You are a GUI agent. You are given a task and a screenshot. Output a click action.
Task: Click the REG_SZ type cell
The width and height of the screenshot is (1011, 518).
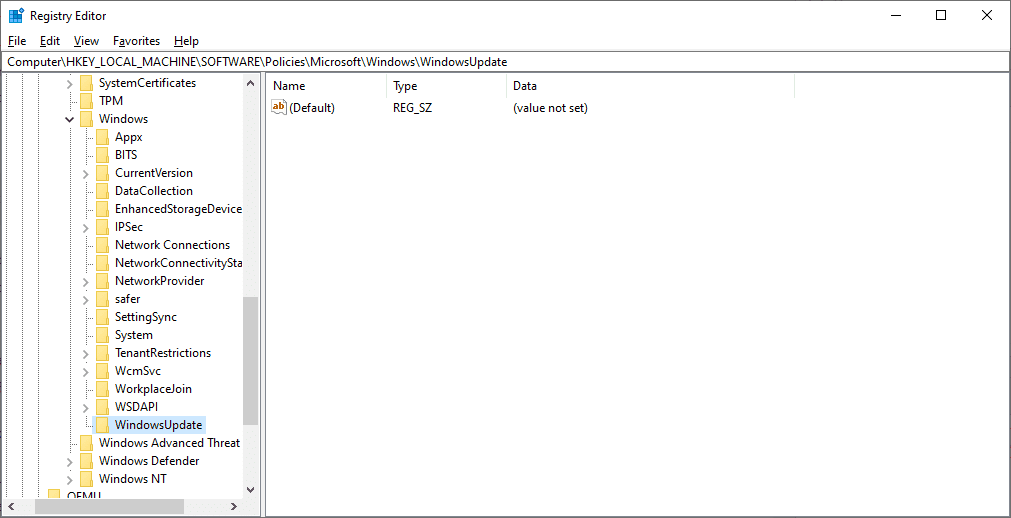(413, 108)
